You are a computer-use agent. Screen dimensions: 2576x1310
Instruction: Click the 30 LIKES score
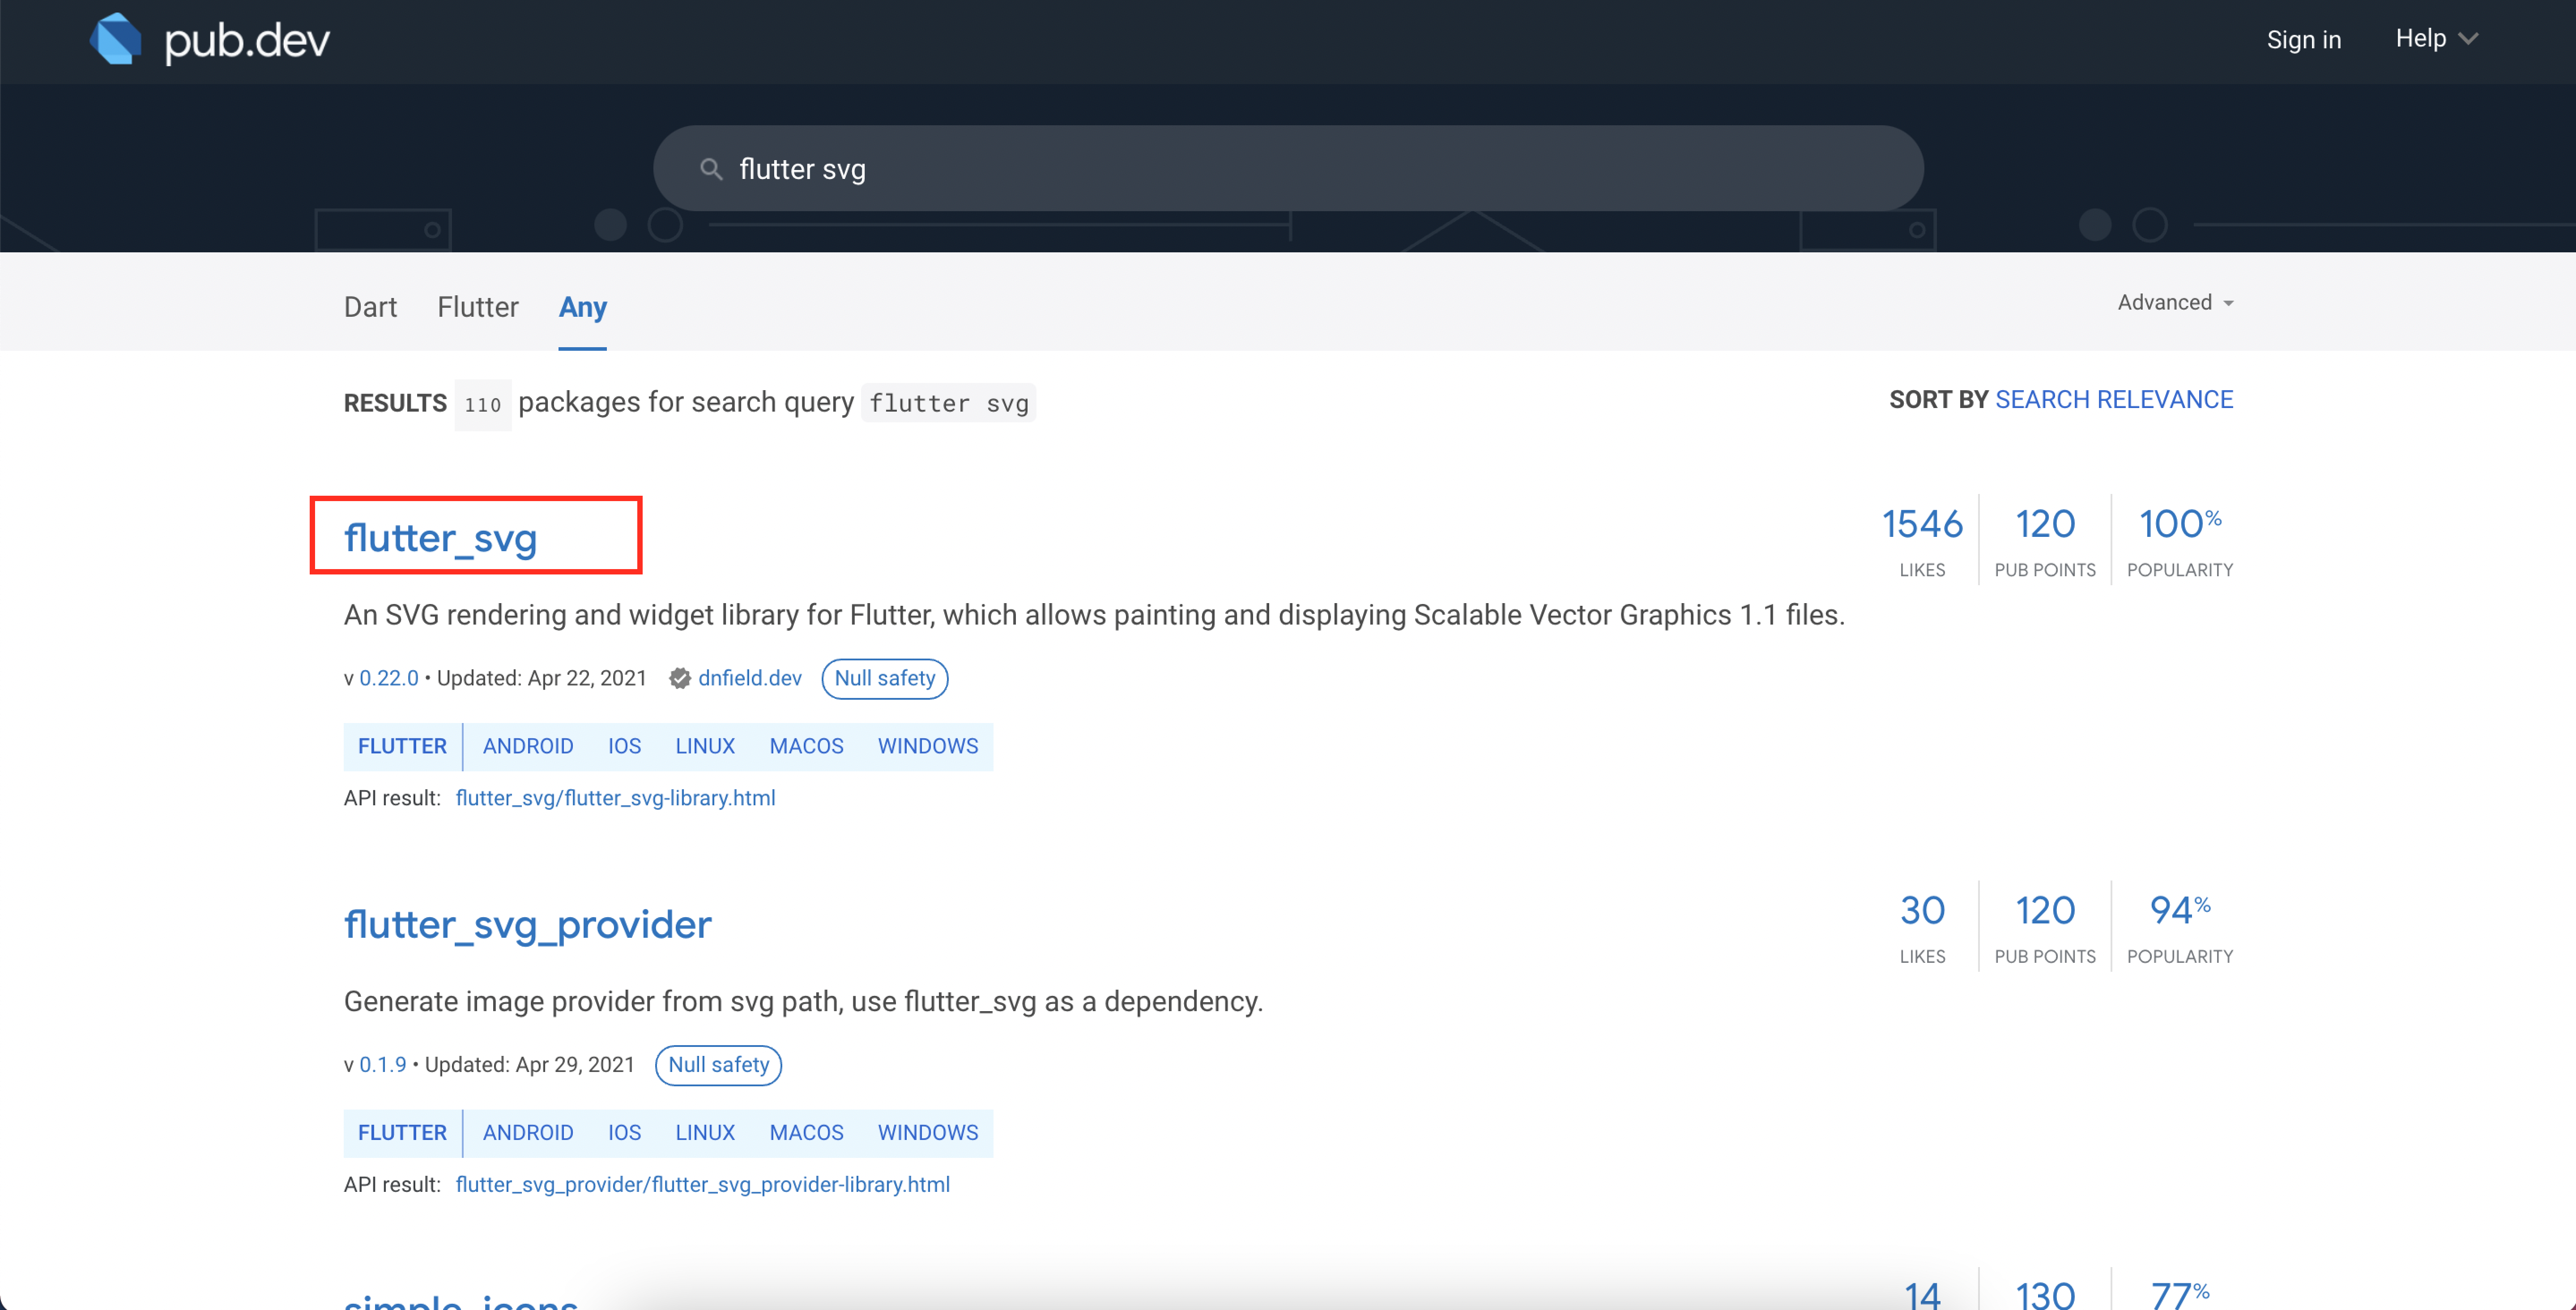(x=1922, y=928)
